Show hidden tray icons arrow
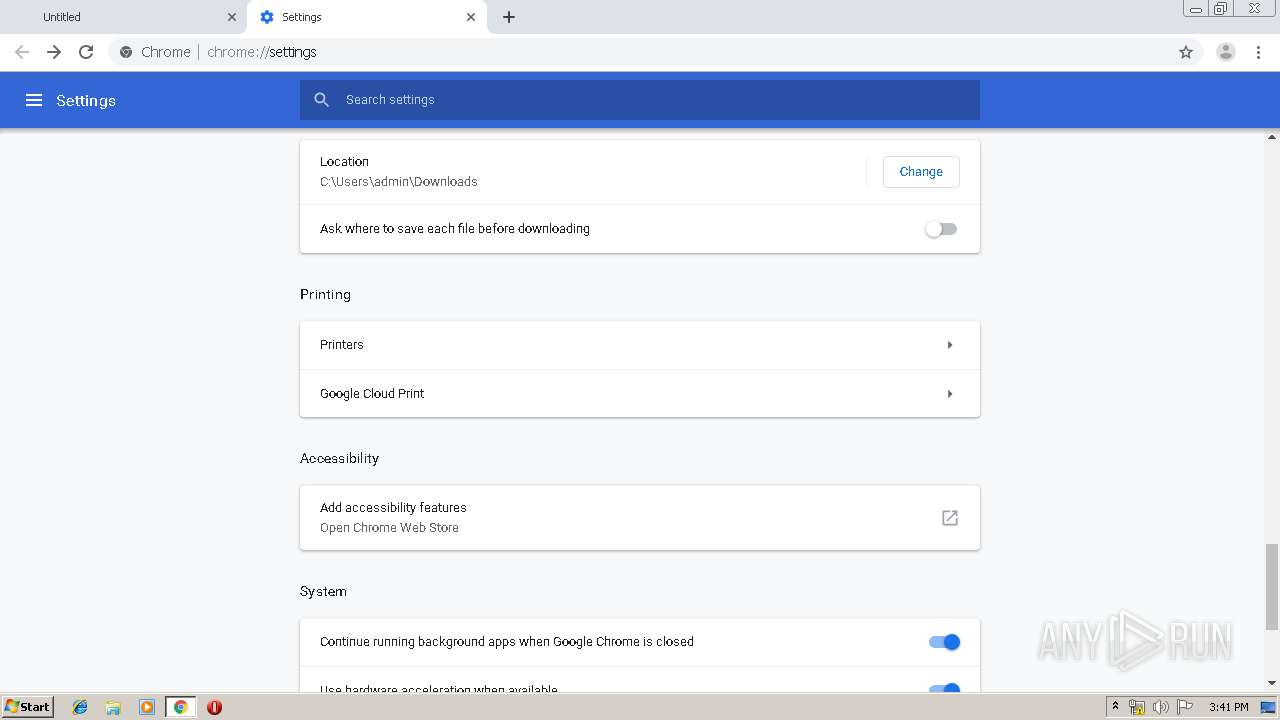Viewport: 1280px width, 720px height. [1115, 706]
